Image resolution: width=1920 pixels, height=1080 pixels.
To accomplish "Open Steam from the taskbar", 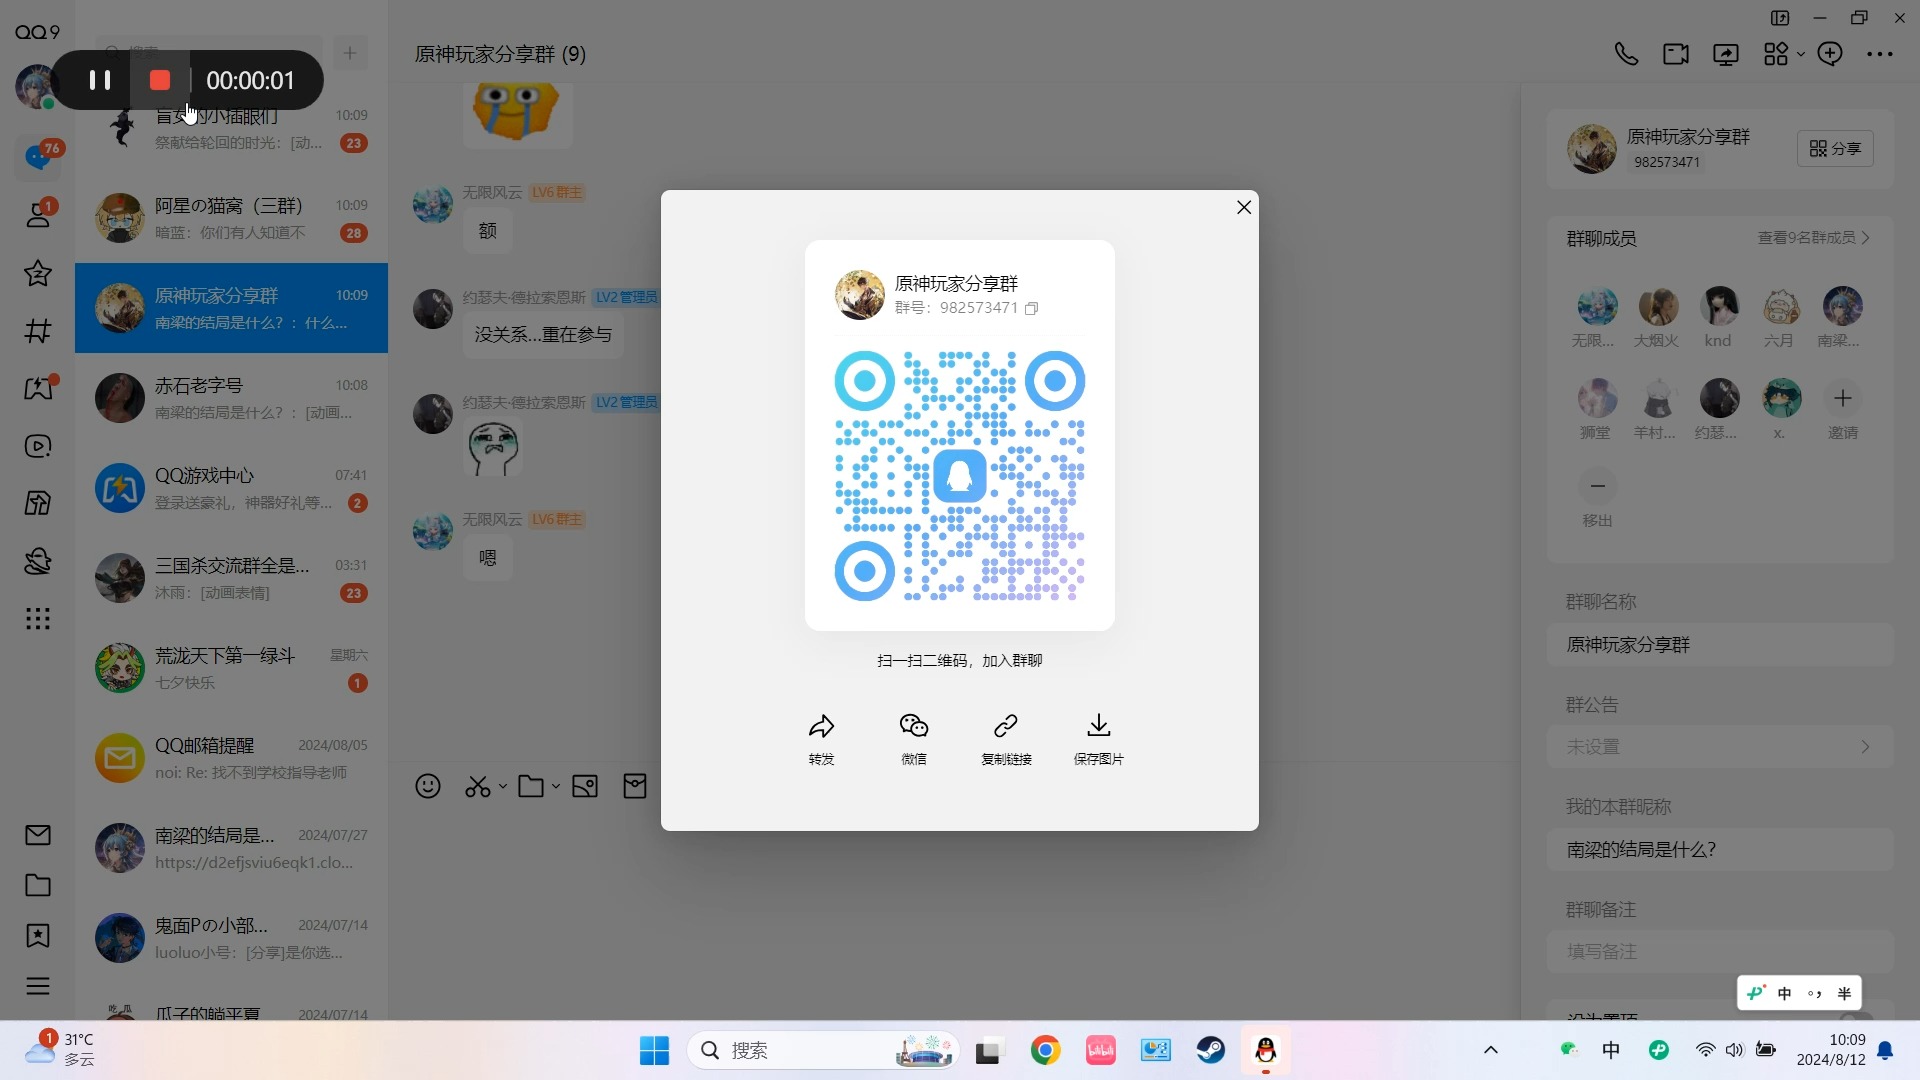I will (x=1211, y=1050).
